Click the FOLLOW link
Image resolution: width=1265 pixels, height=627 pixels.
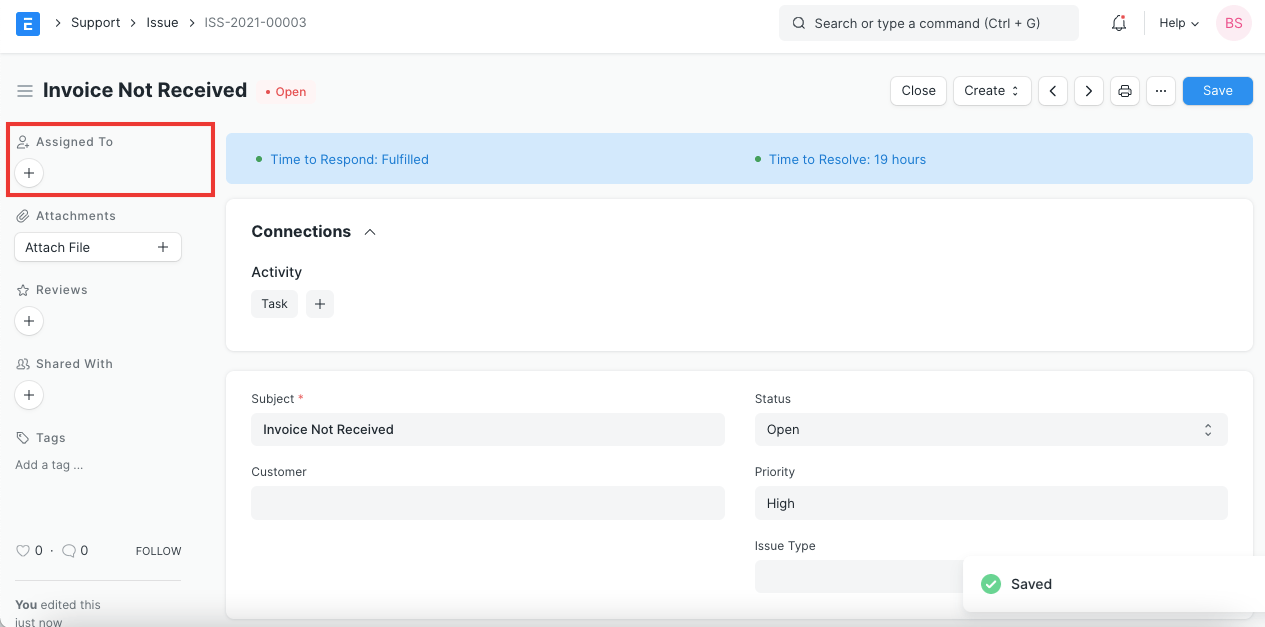pyautogui.click(x=157, y=550)
